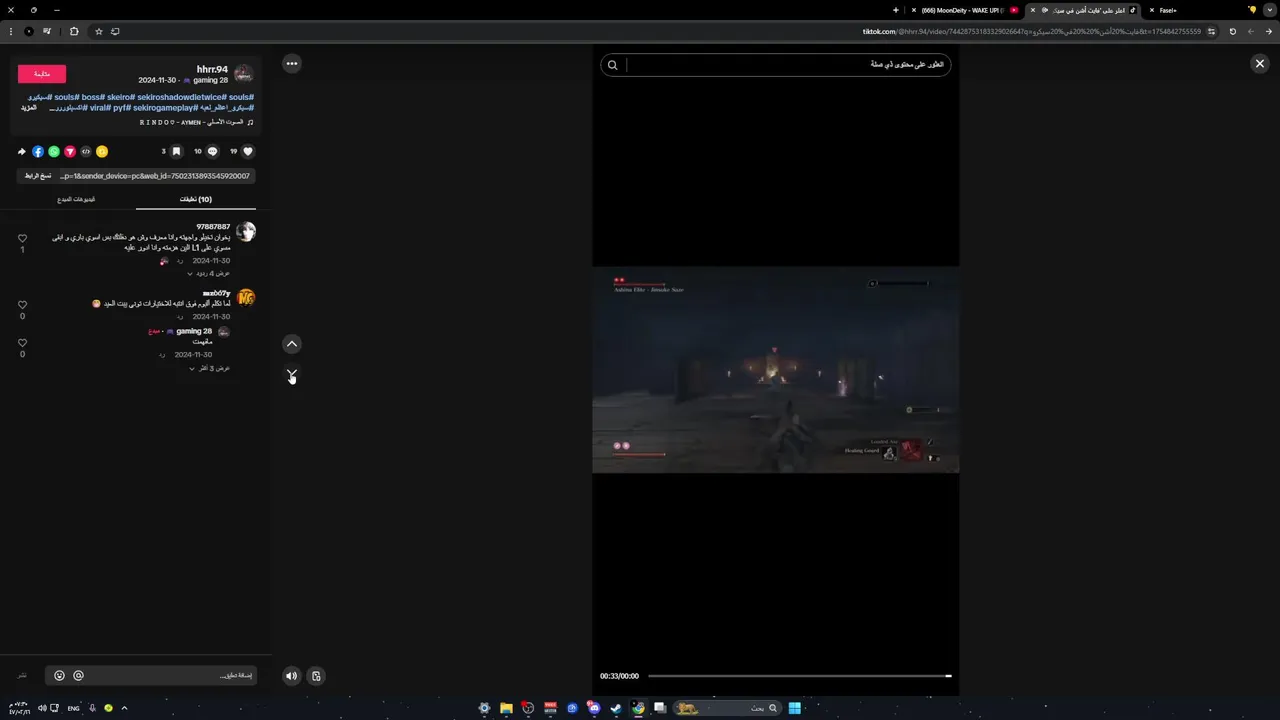Open the original sound RINDO - AYMEN link
1280x720 pixels.
pyautogui.click(x=196, y=122)
